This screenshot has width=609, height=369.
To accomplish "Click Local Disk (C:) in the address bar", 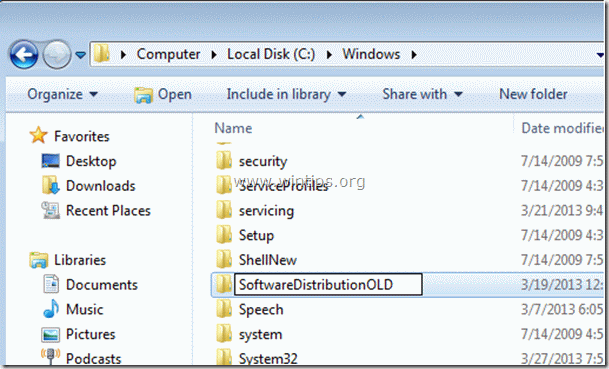I will pyautogui.click(x=271, y=54).
